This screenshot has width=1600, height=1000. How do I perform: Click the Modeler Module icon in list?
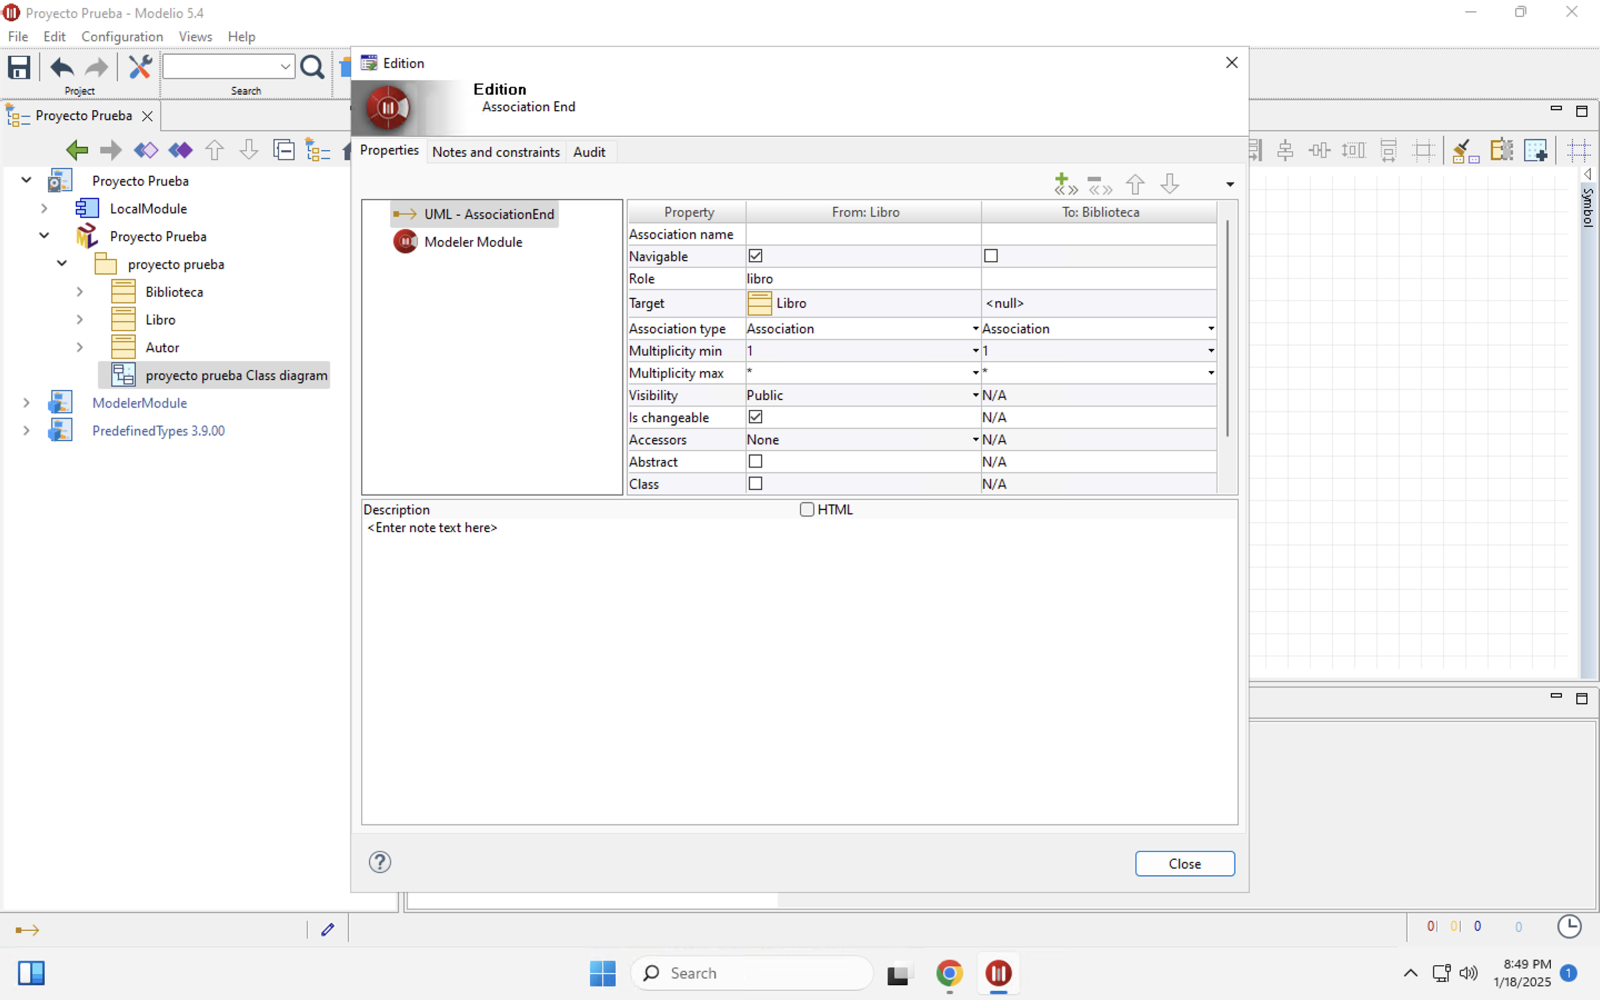tap(405, 242)
